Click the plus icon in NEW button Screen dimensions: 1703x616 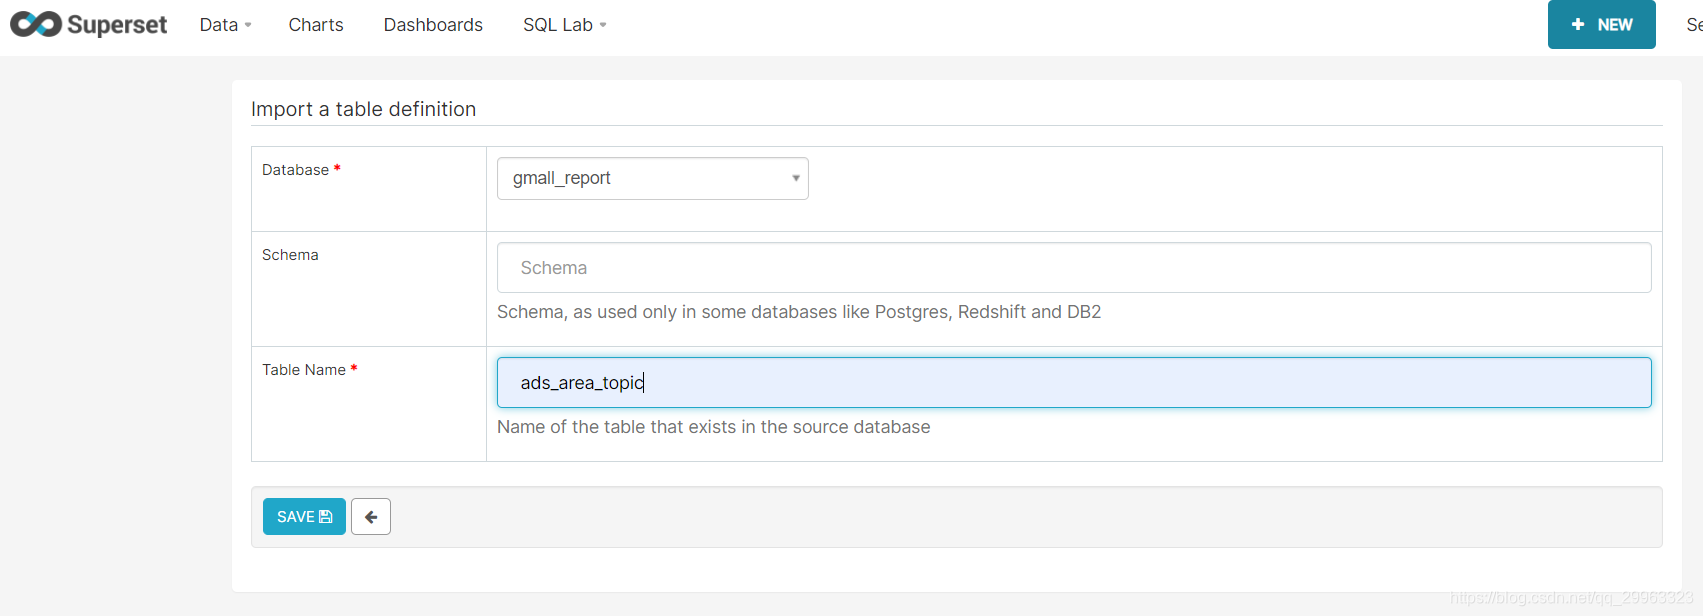(1578, 25)
